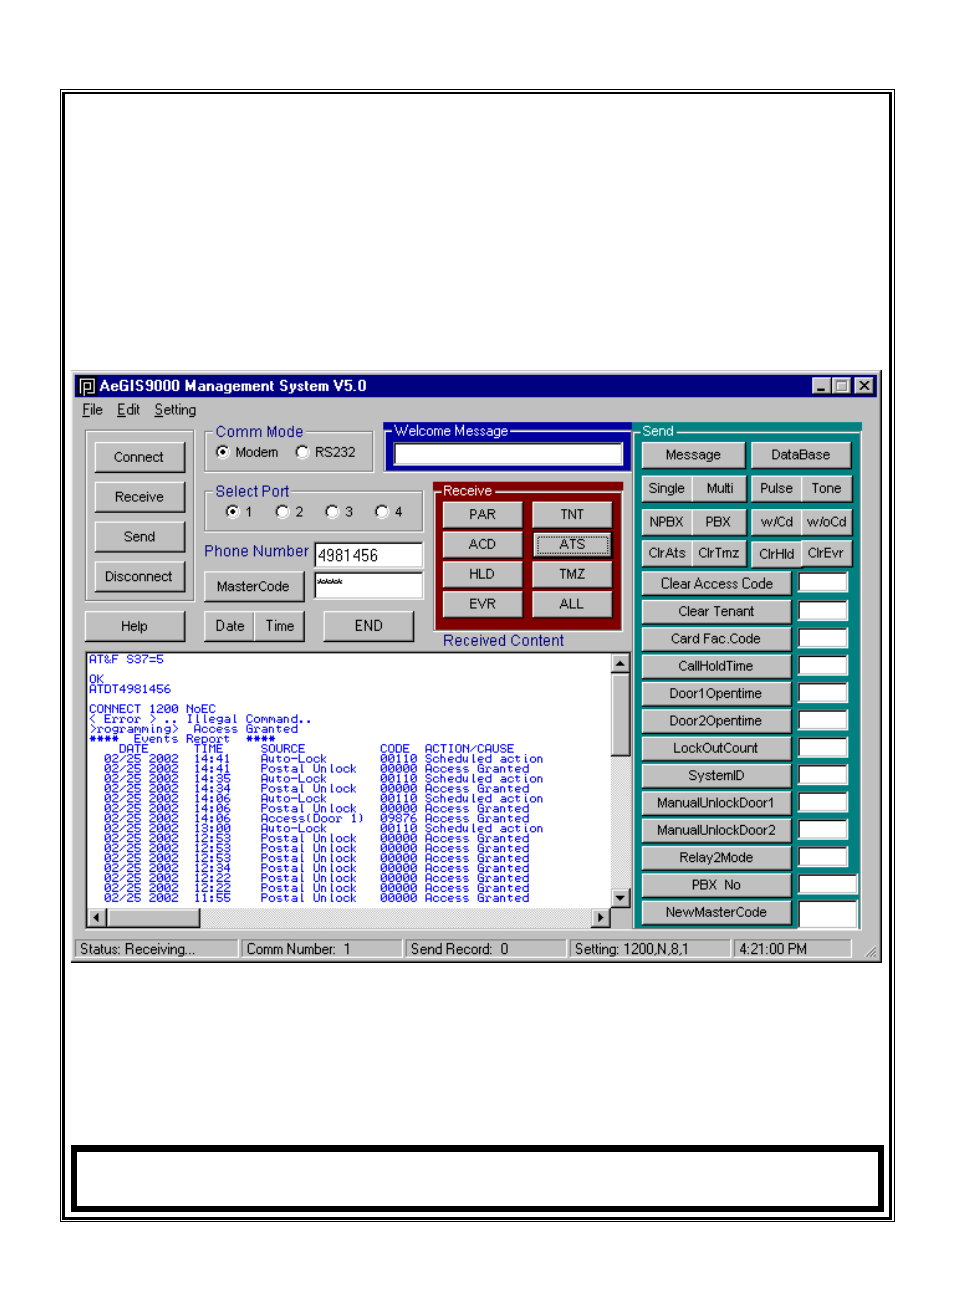Click Door1Opentime button
The image size is (954, 1312).
[x=716, y=694]
